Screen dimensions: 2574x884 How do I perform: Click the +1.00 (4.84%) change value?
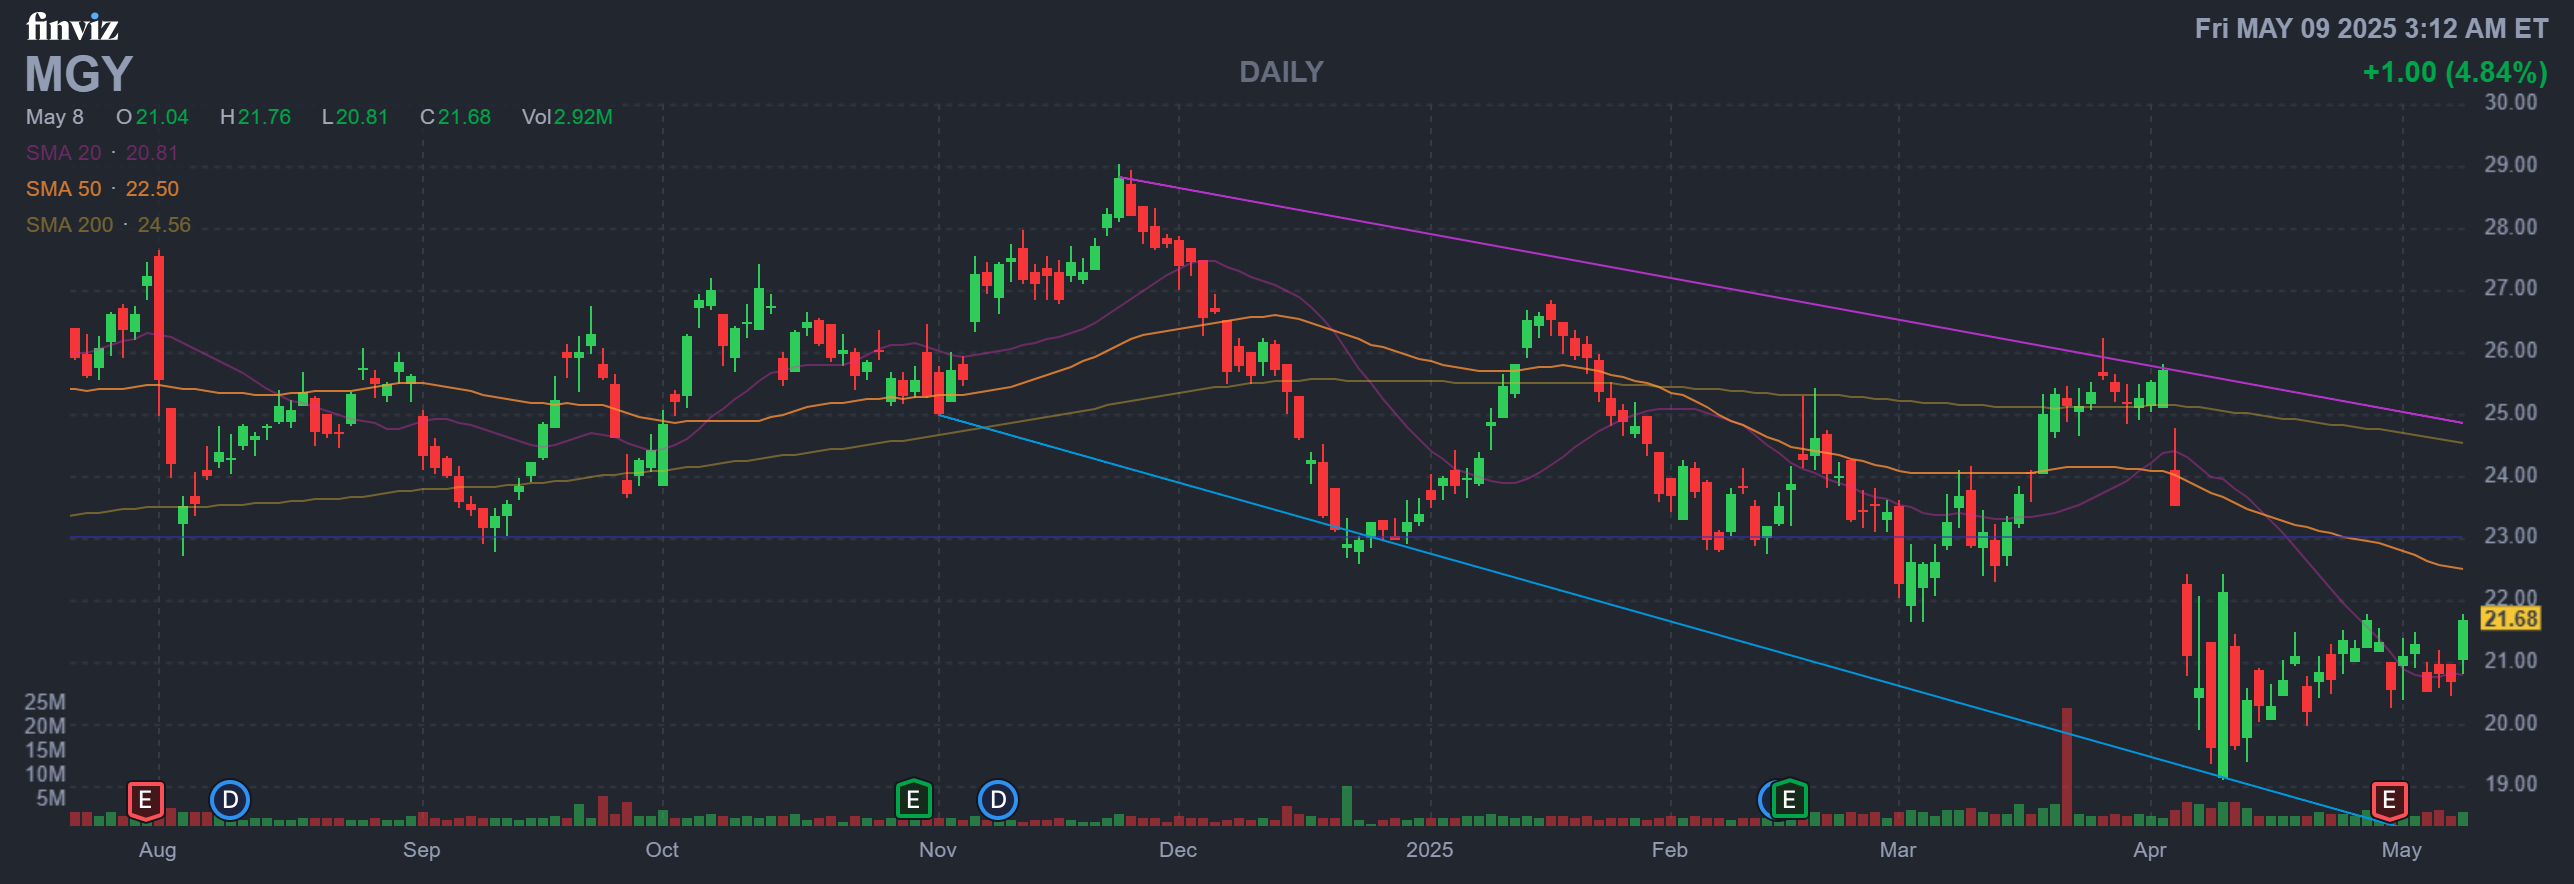[2455, 72]
